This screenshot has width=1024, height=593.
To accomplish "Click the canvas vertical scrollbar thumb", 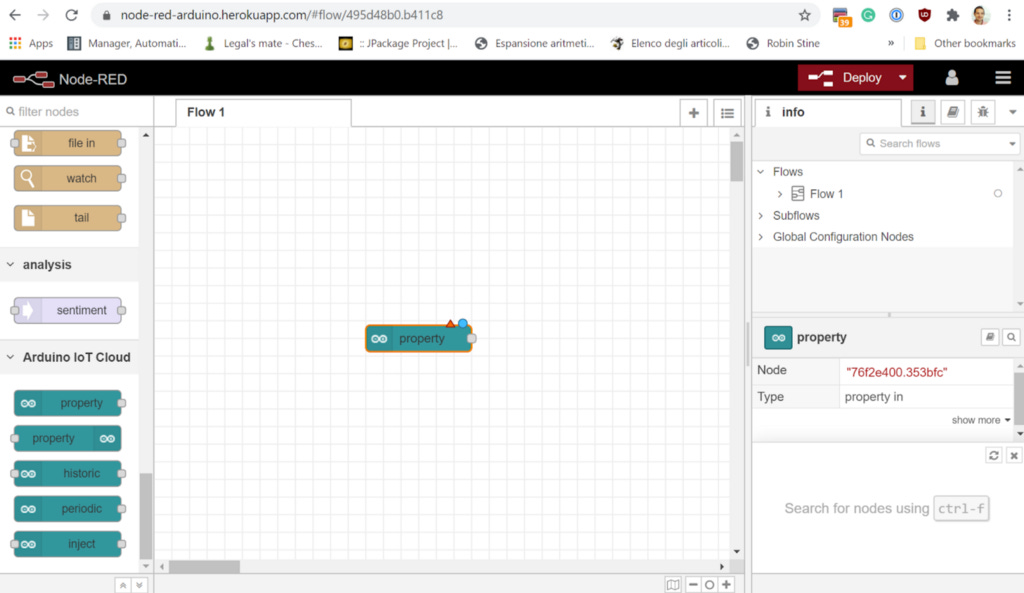I will (x=737, y=161).
